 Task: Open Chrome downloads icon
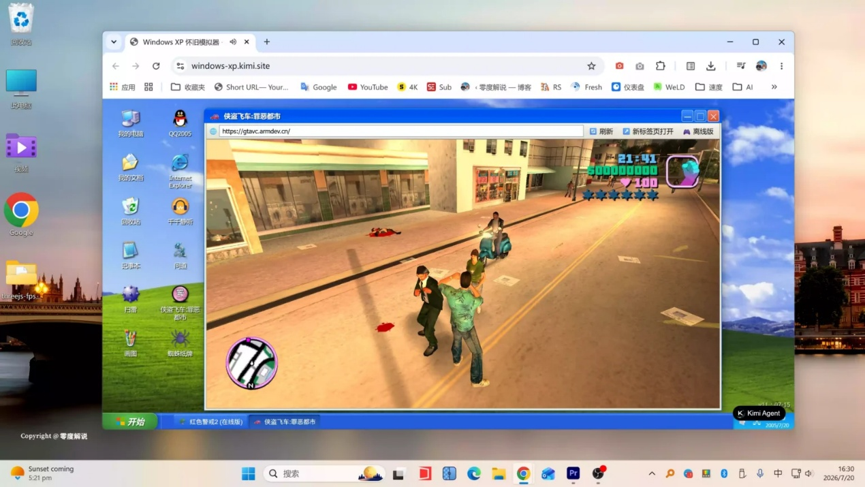click(711, 66)
